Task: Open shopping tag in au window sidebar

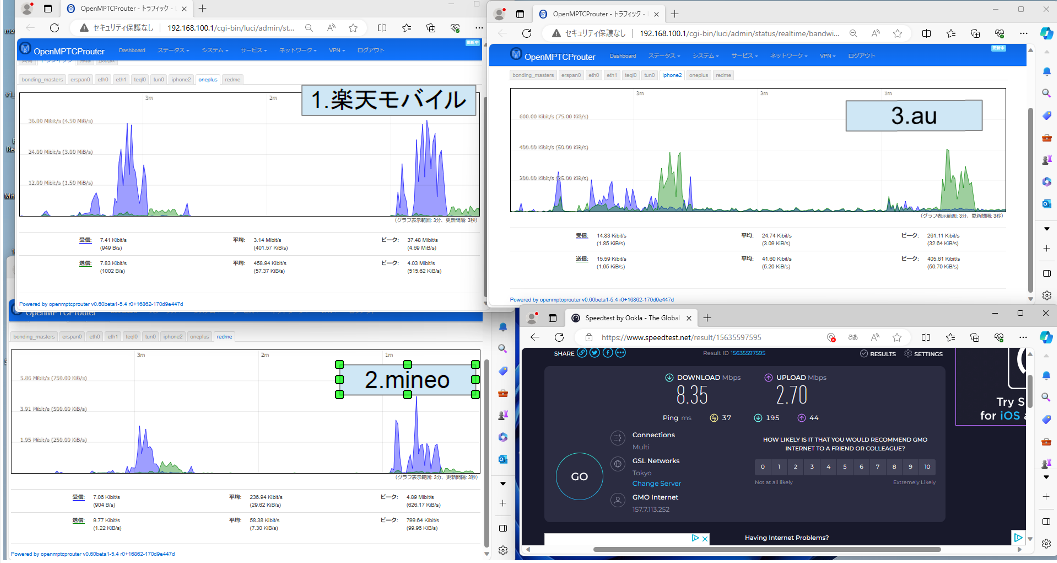Action: [1046, 115]
